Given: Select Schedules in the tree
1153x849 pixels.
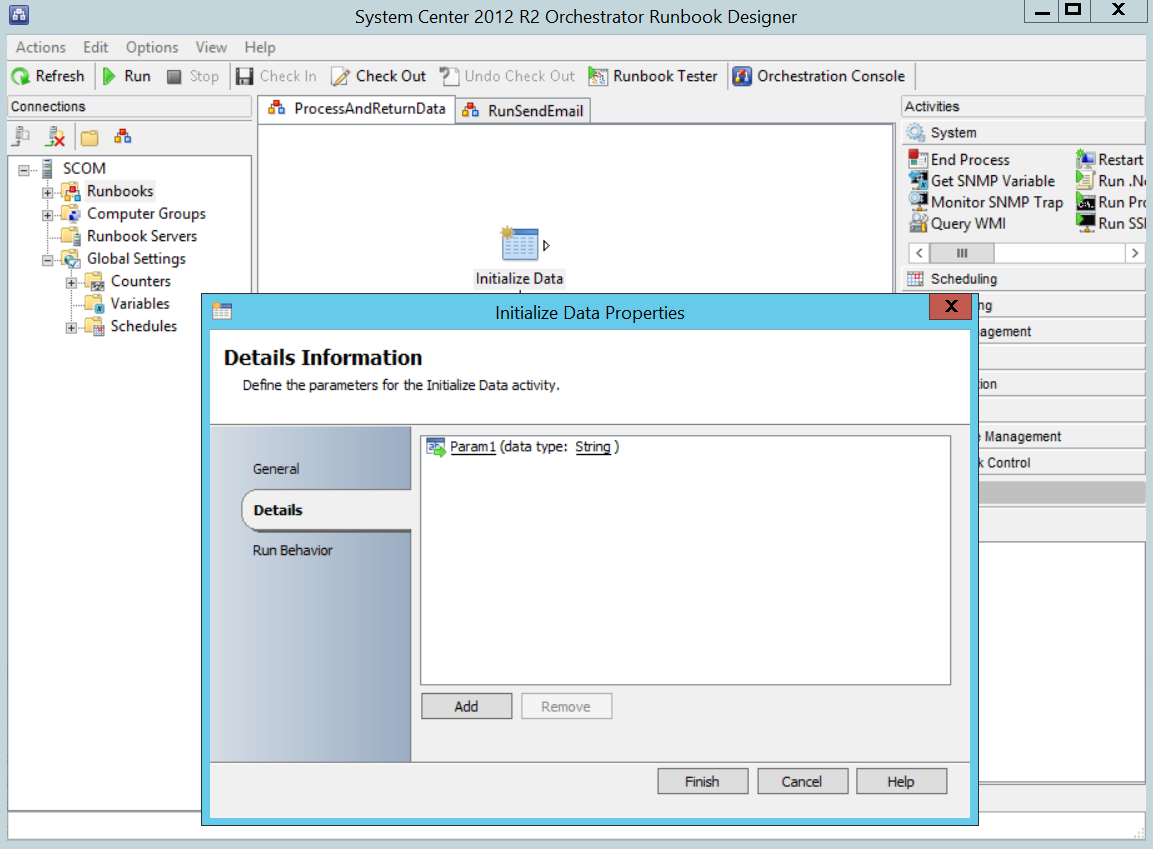Looking at the screenshot, I should pyautogui.click(x=143, y=326).
